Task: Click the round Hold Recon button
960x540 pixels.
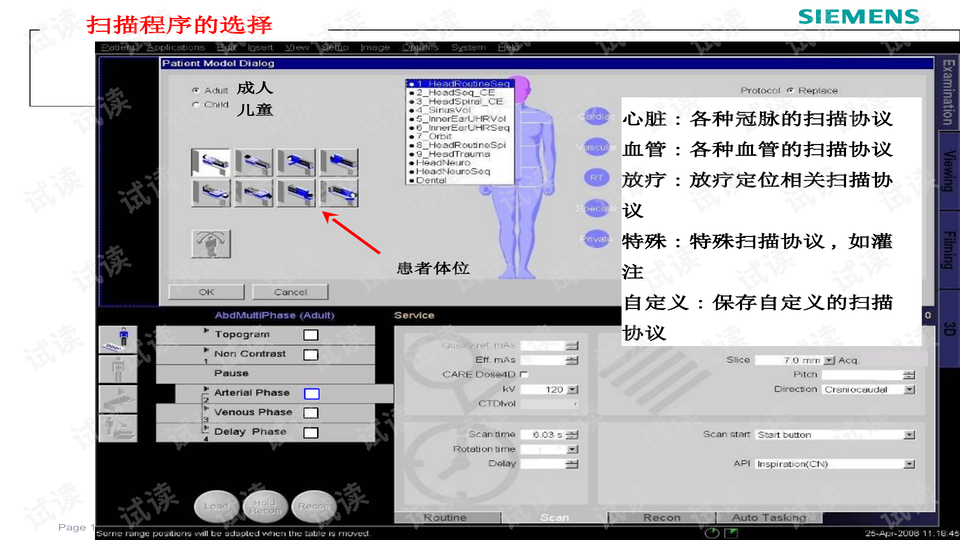Action: click(265, 506)
